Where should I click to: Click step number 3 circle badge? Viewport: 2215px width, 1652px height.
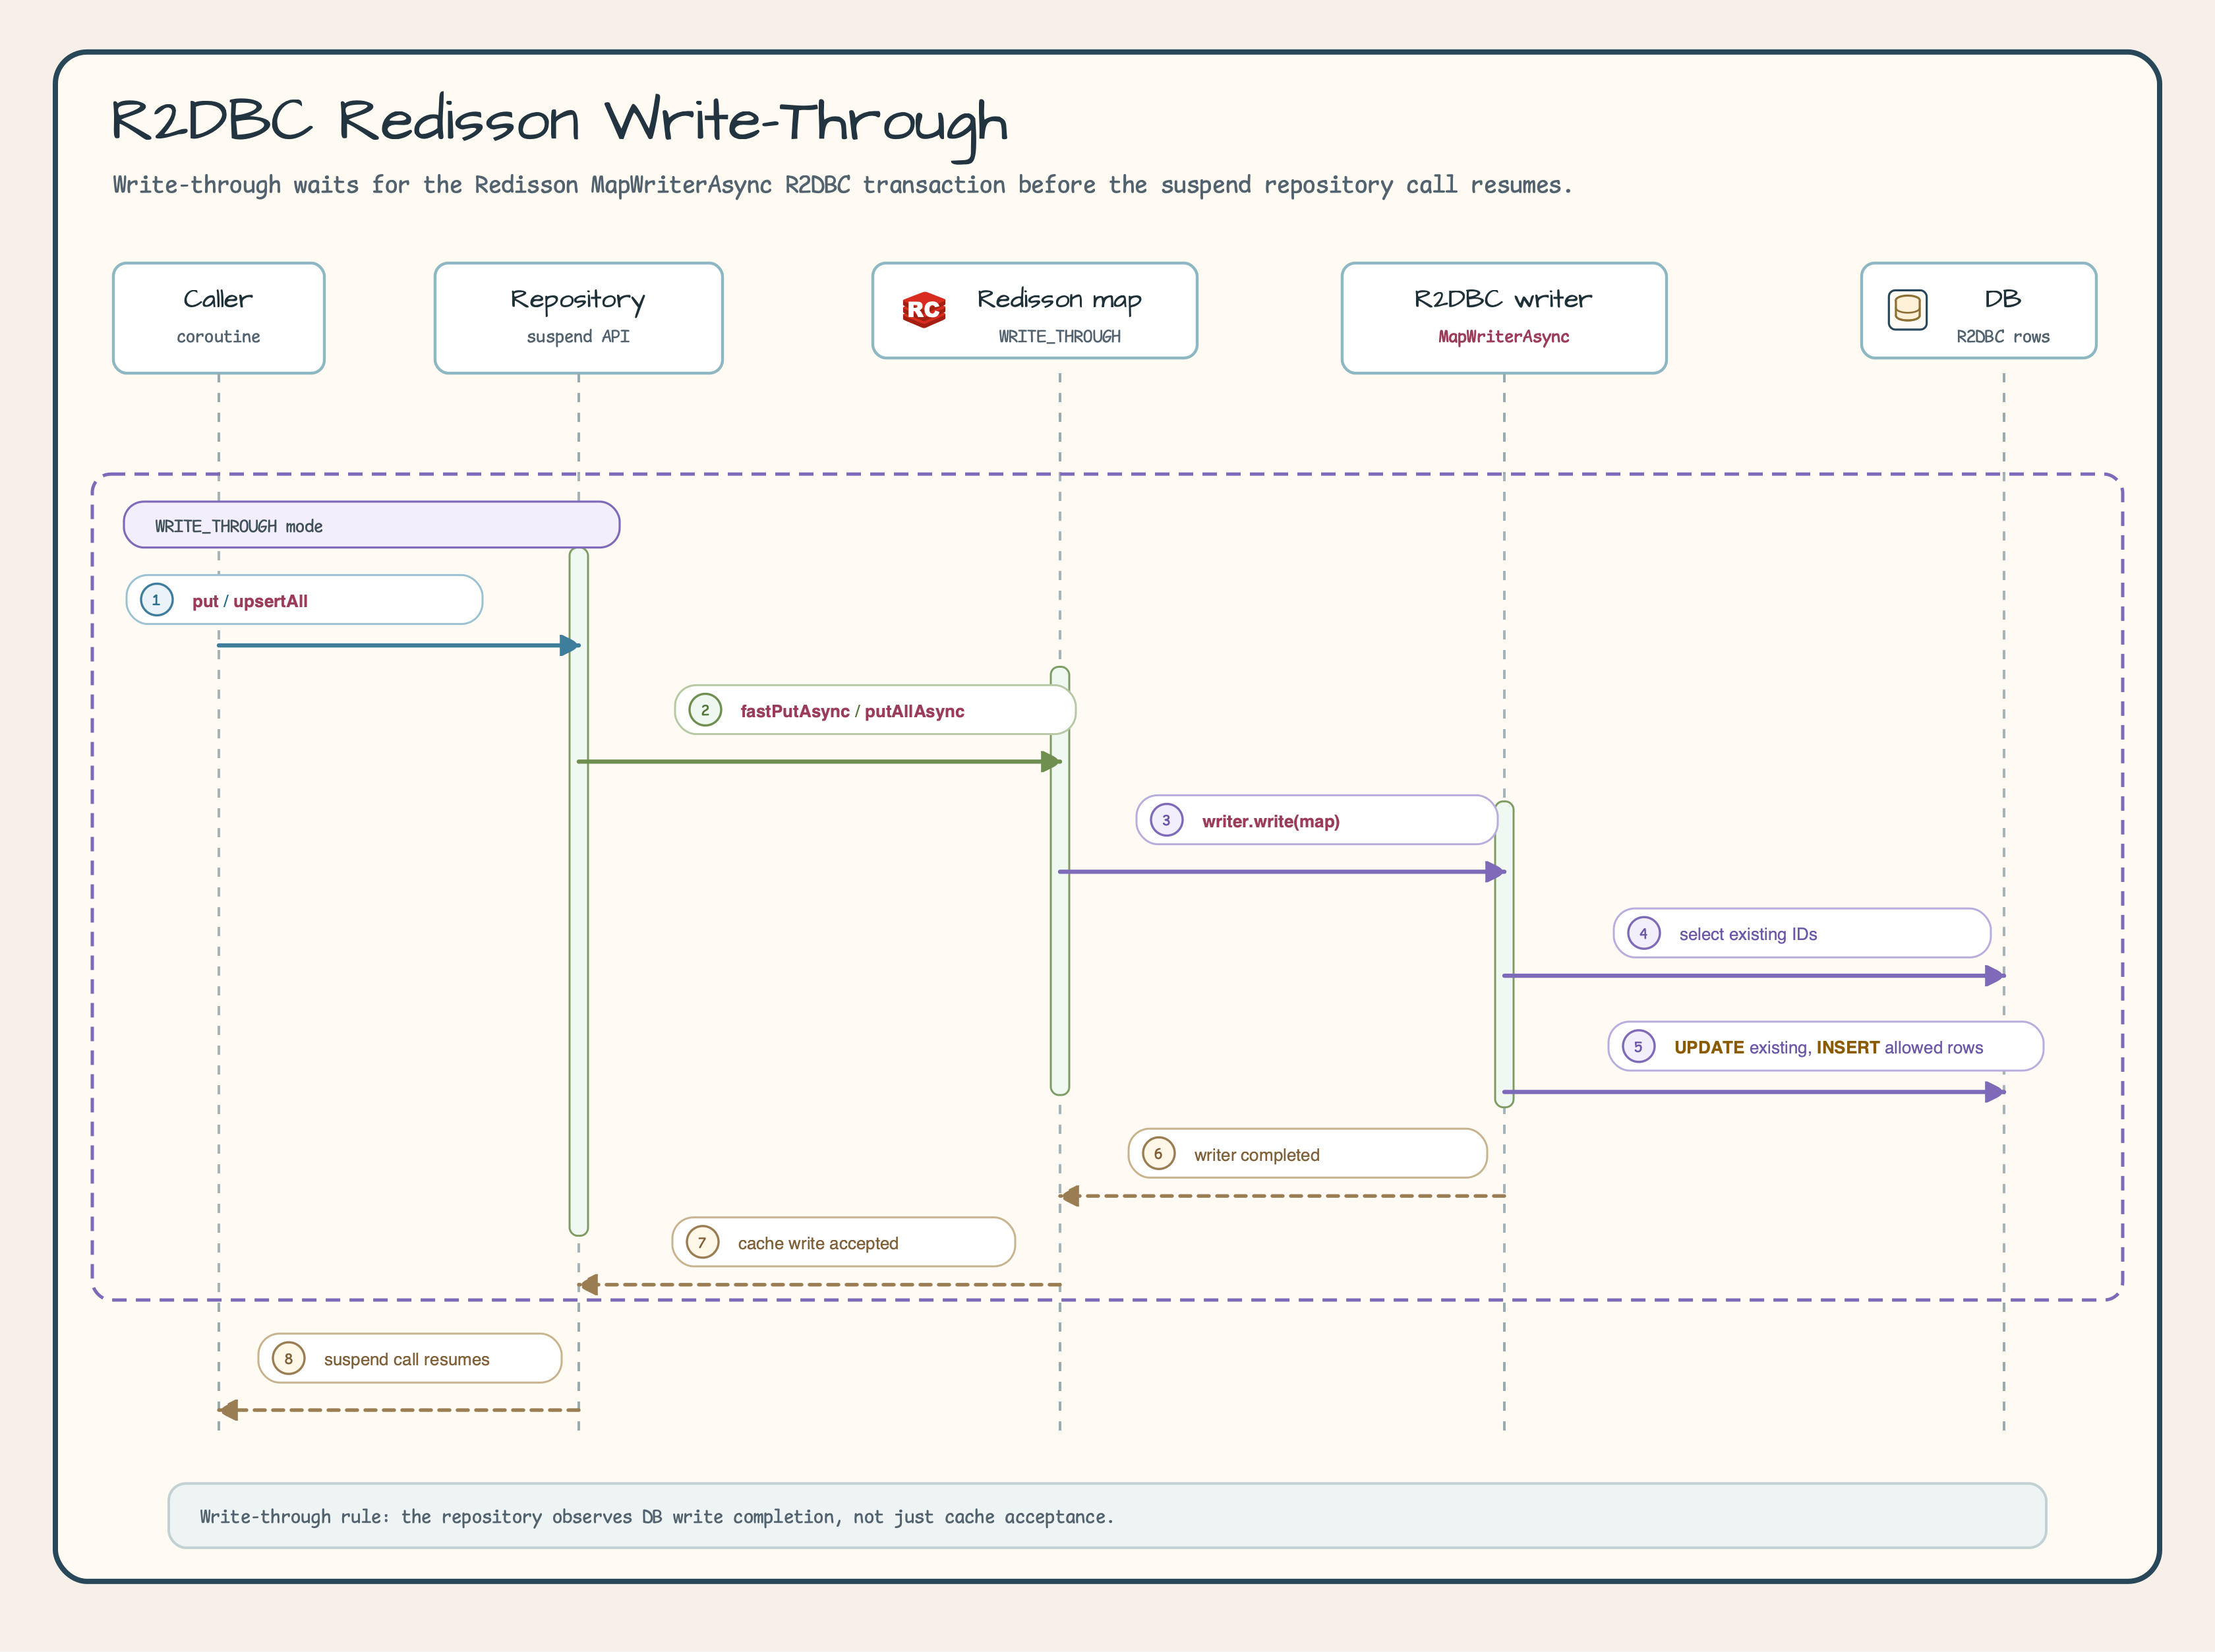pos(1166,820)
